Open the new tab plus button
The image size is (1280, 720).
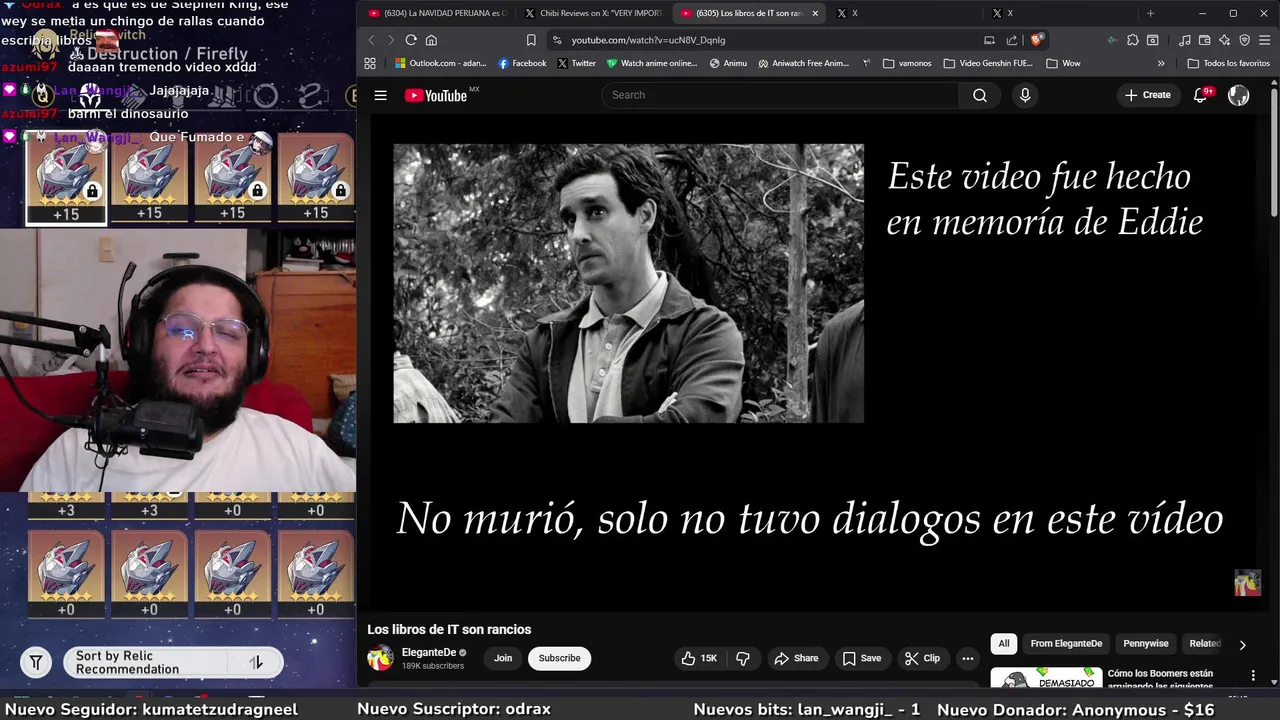click(1150, 13)
